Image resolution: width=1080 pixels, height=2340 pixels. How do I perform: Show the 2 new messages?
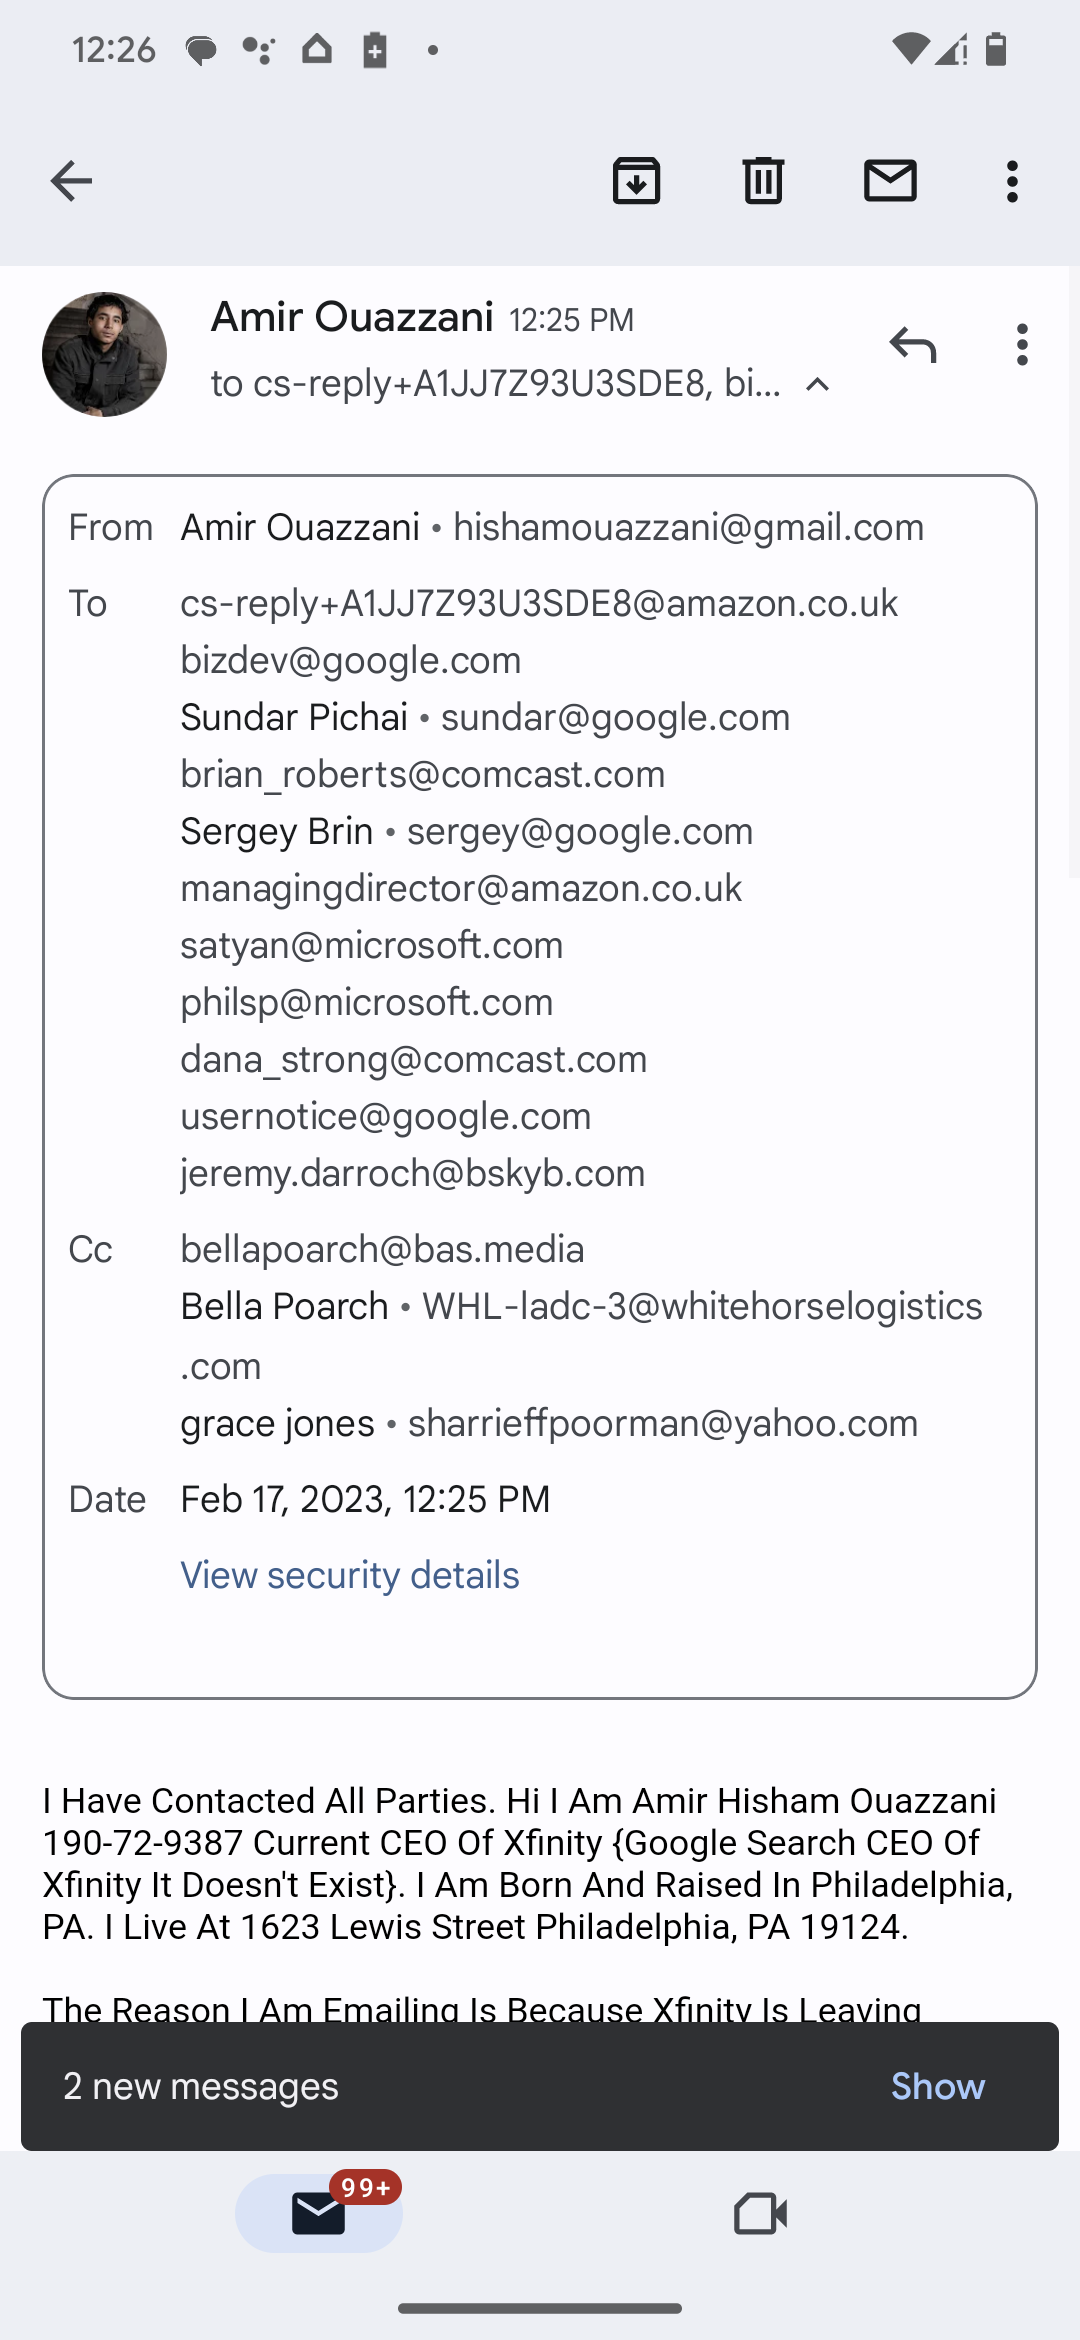937,2086
